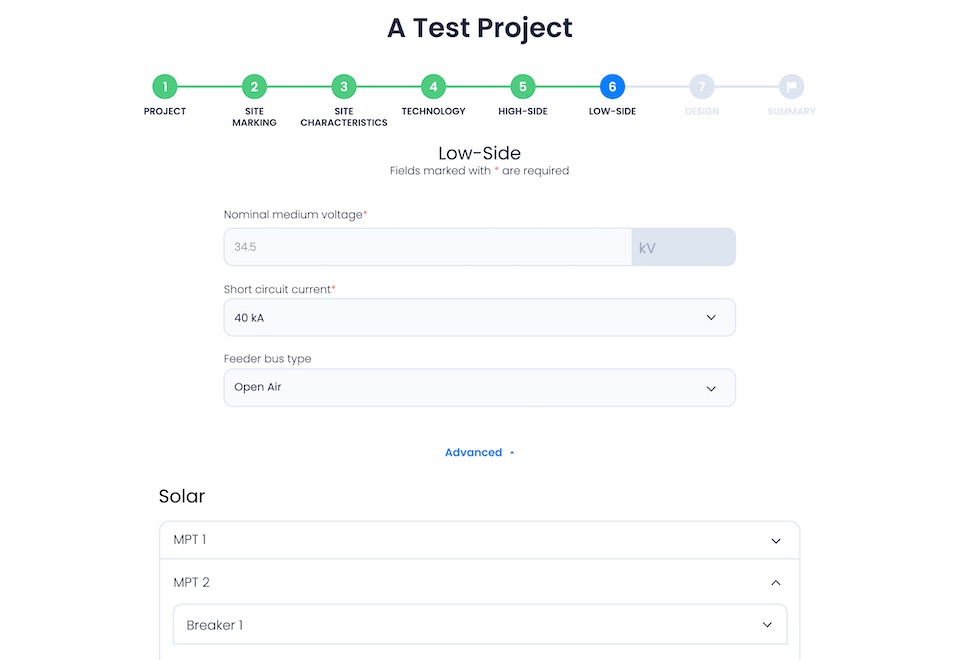The height and width of the screenshot is (660, 960).
Task: Select step 3 Site Characteristics circle
Action: click(343, 86)
